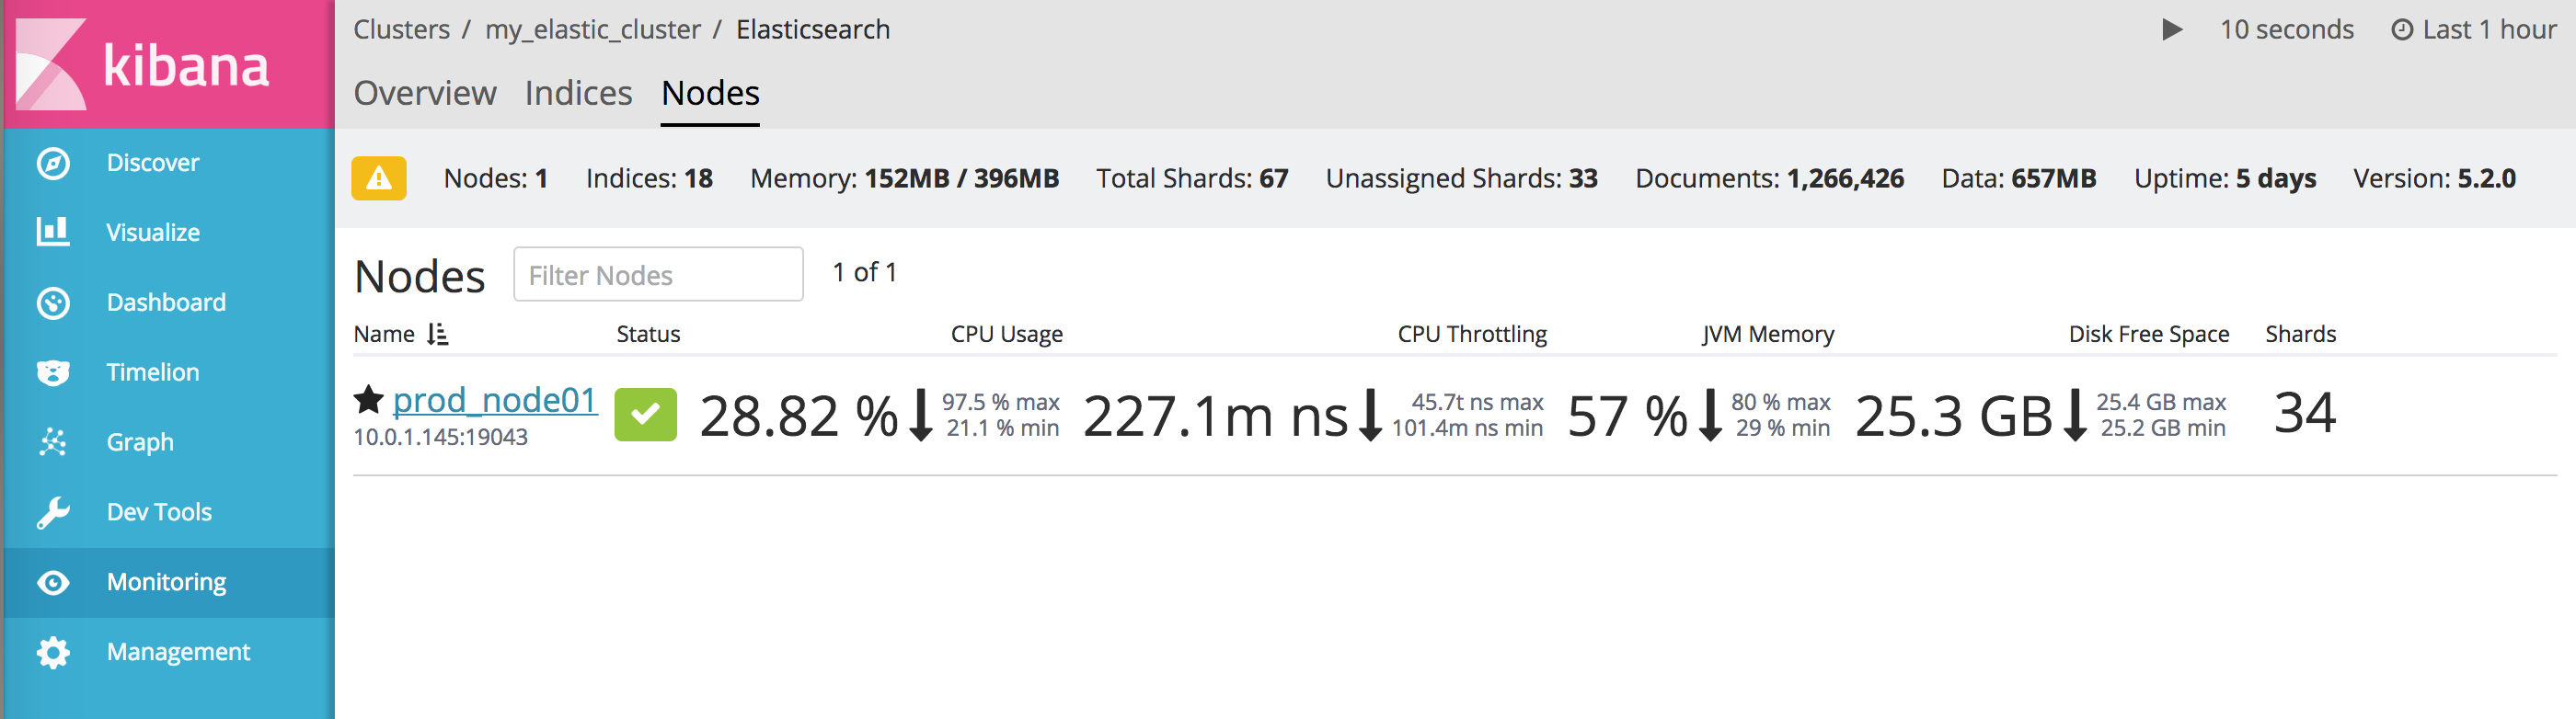Click inside the Filter Nodes field
The height and width of the screenshot is (719, 2576).
click(658, 274)
